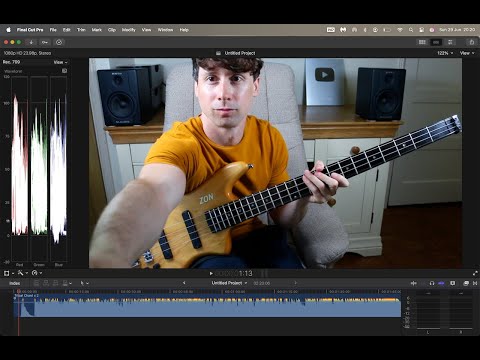This screenshot has height=360, width=480.
Task: Open the Apple menu
Action: (x=8, y=30)
